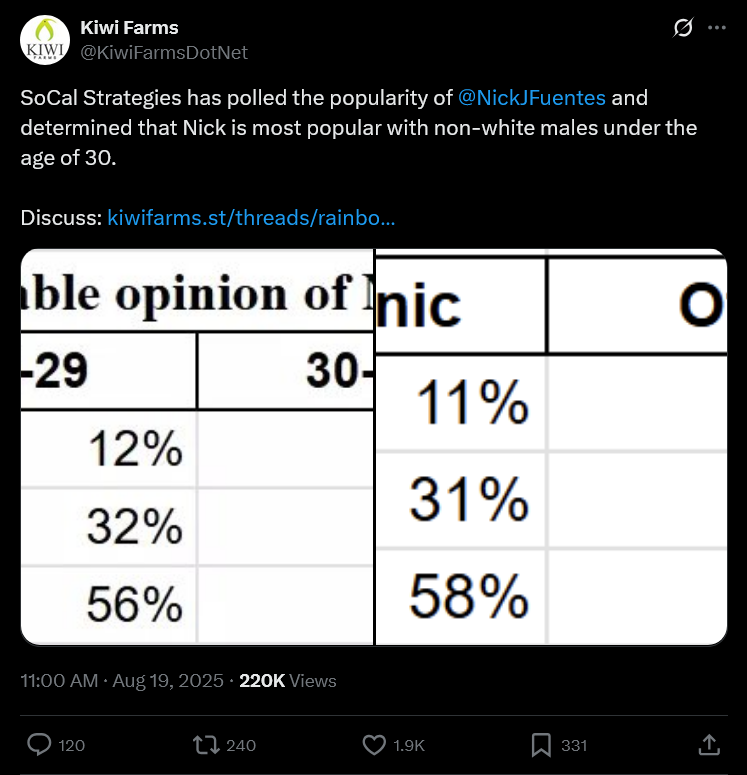The height and width of the screenshot is (775, 747).
Task: Click the @KiwiFarmsDotNet handle
Action: point(164,52)
